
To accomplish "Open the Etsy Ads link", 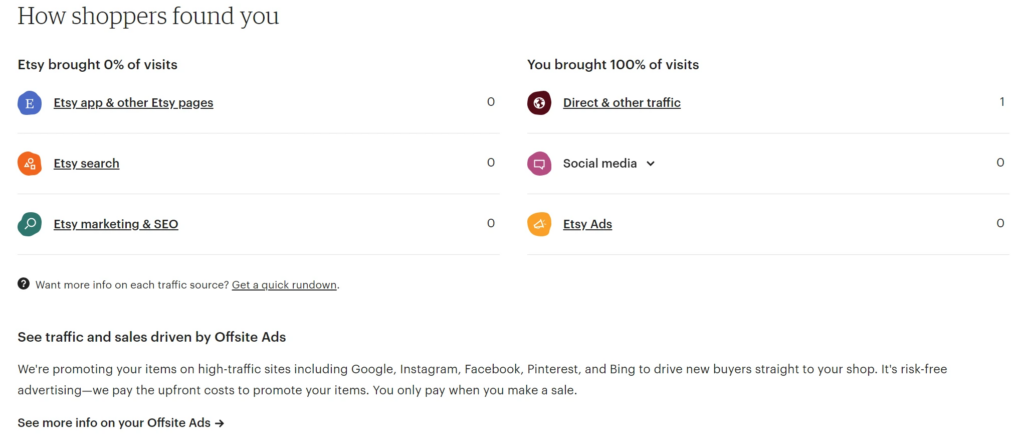I will pyautogui.click(x=587, y=224).
